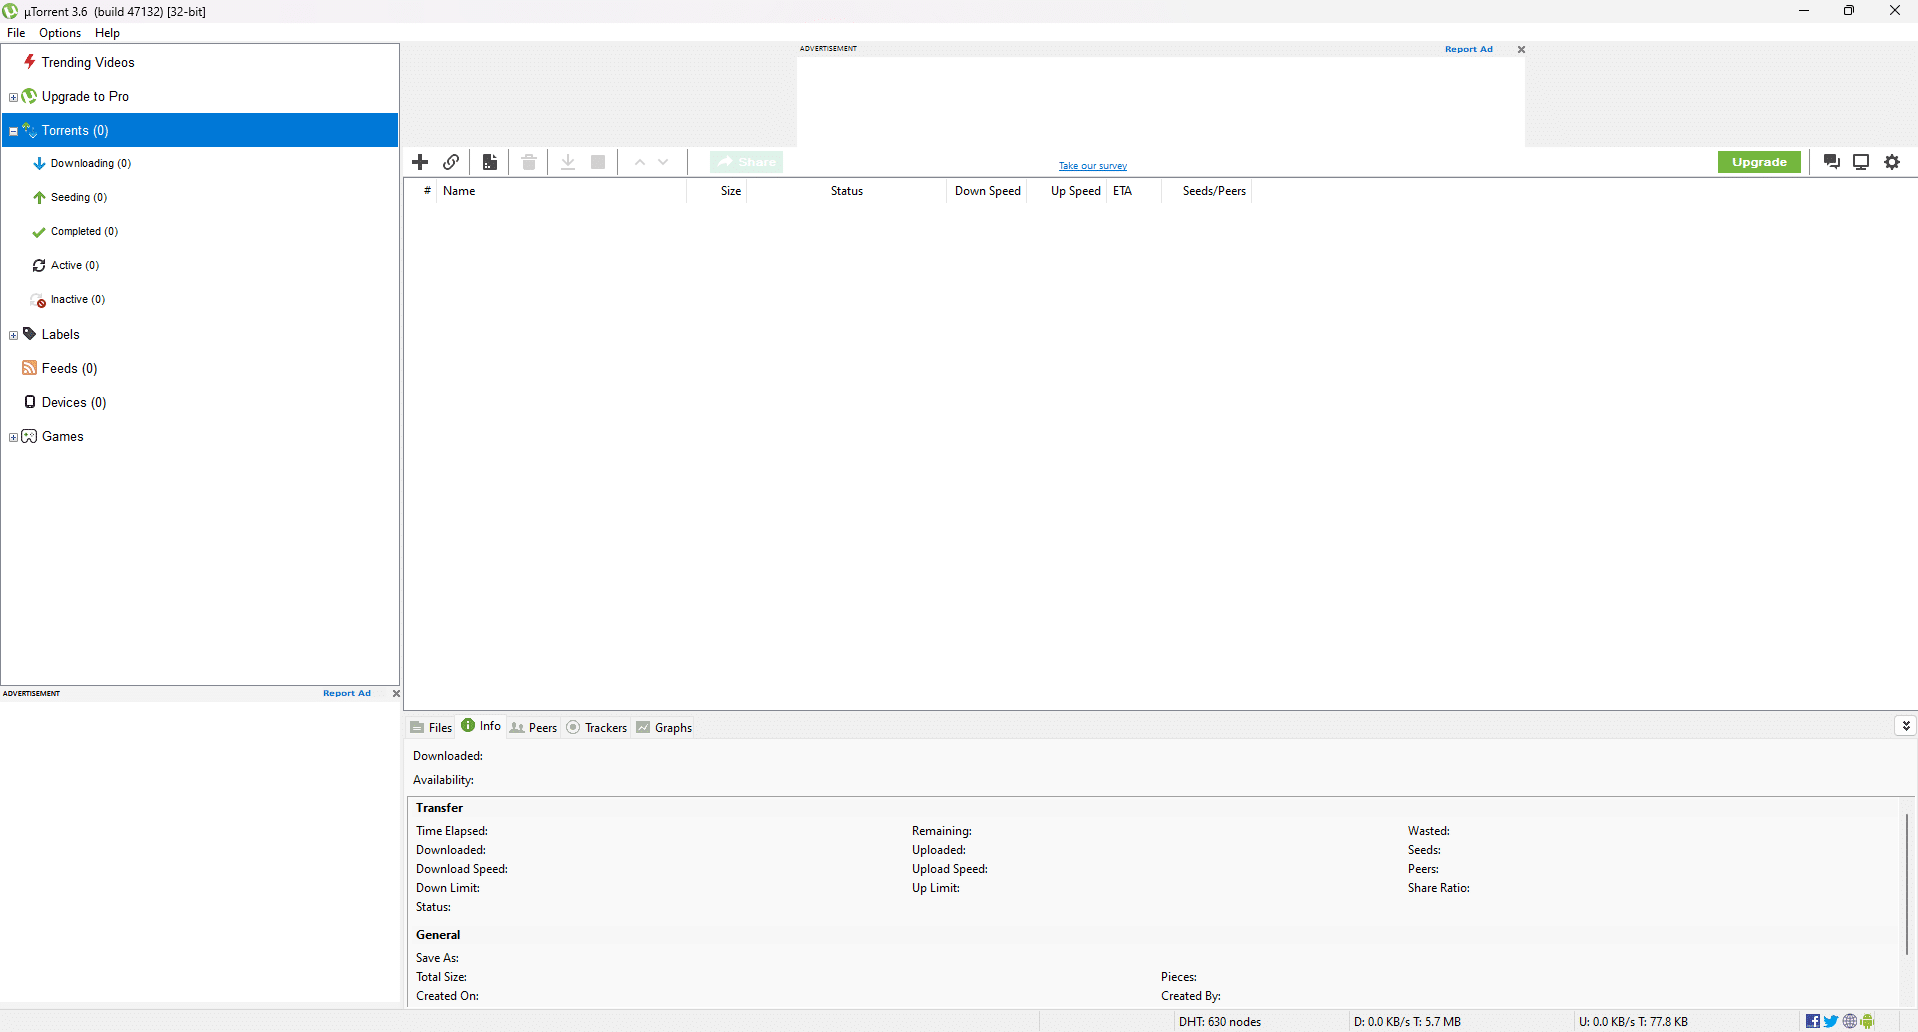
Task: Open the Options menu
Action: click(x=60, y=33)
